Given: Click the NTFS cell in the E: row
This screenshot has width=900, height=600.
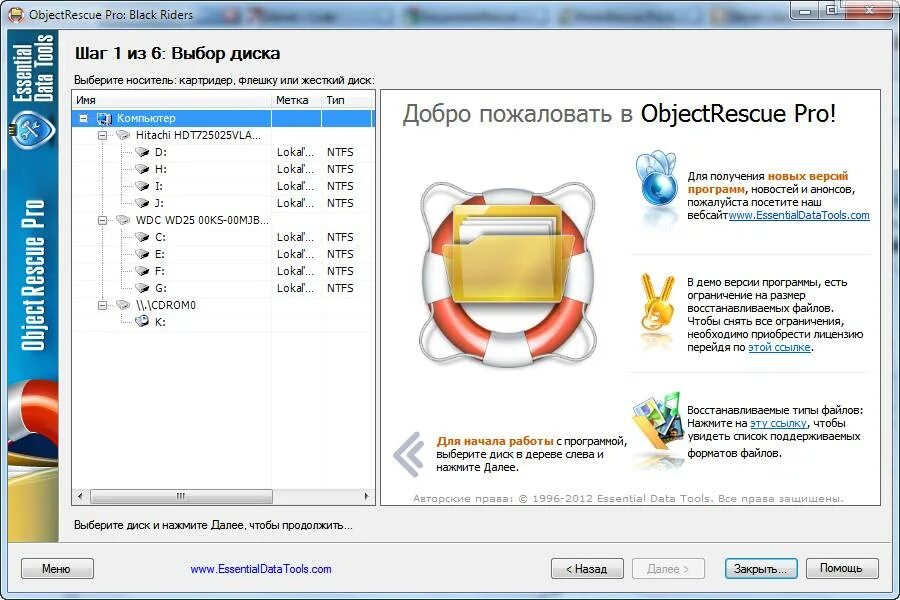Looking at the screenshot, I should pyautogui.click(x=340, y=254).
